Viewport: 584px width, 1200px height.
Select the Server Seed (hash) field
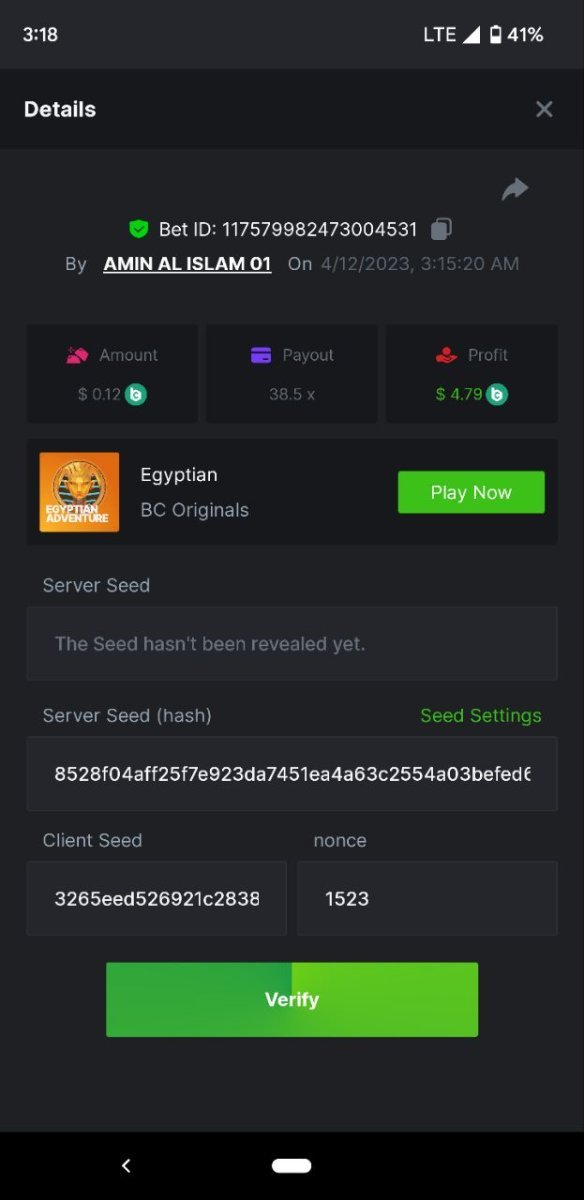[292, 774]
